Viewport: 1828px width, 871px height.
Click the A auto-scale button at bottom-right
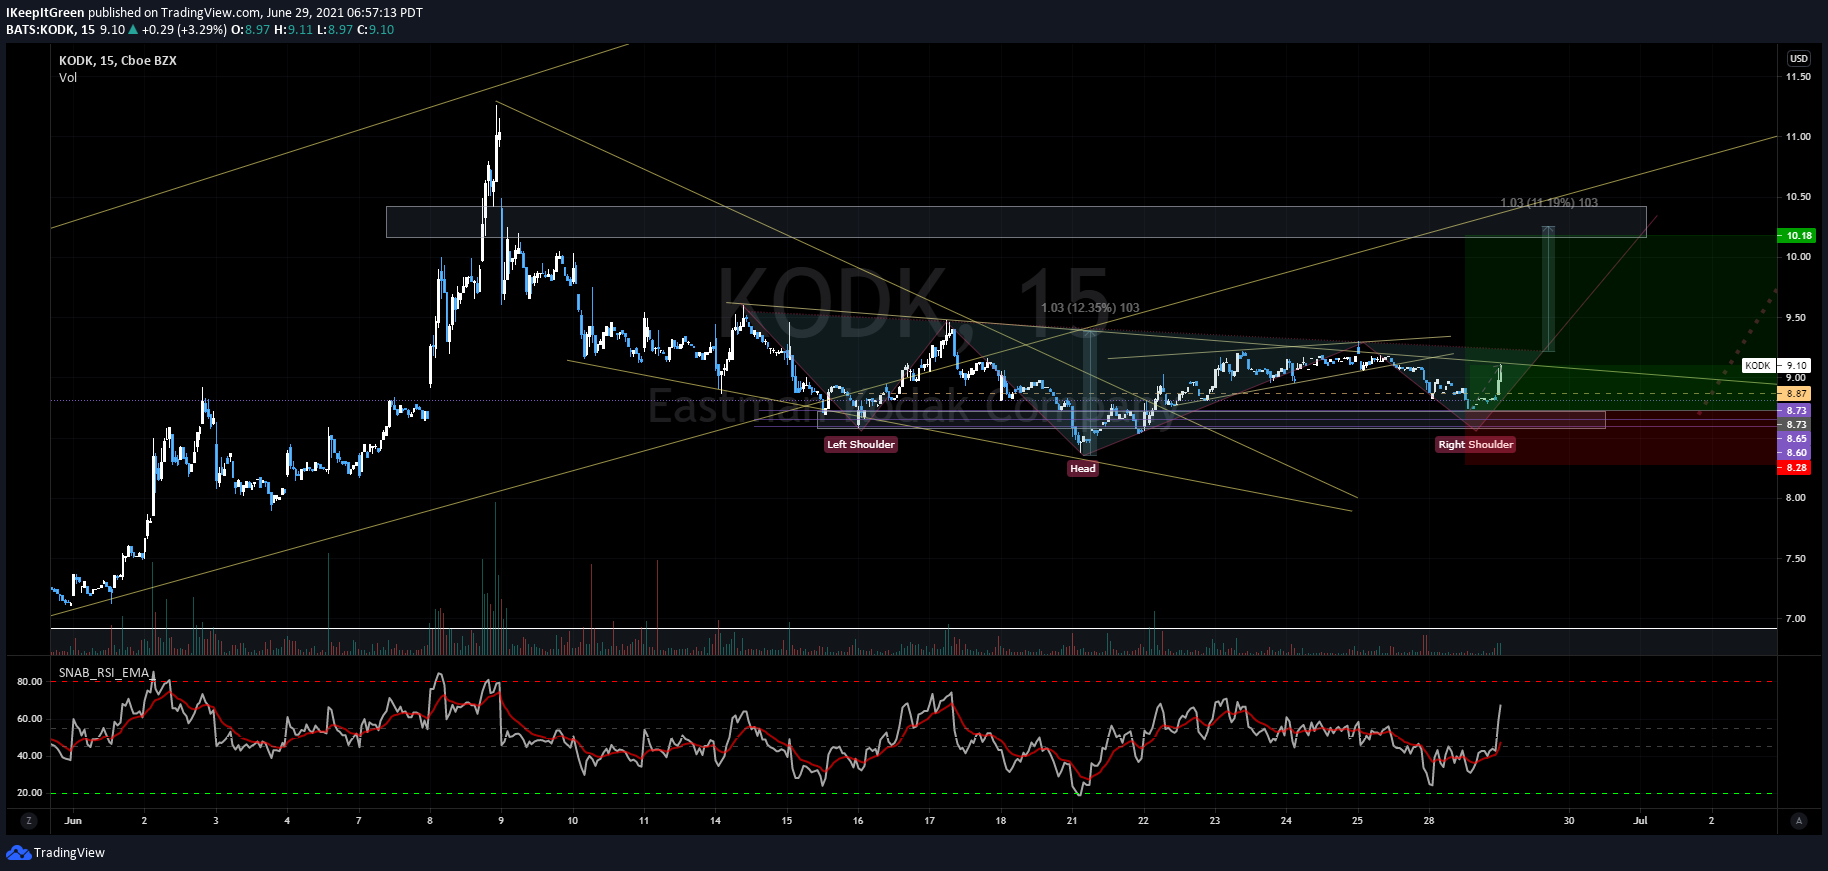click(1799, 820)
